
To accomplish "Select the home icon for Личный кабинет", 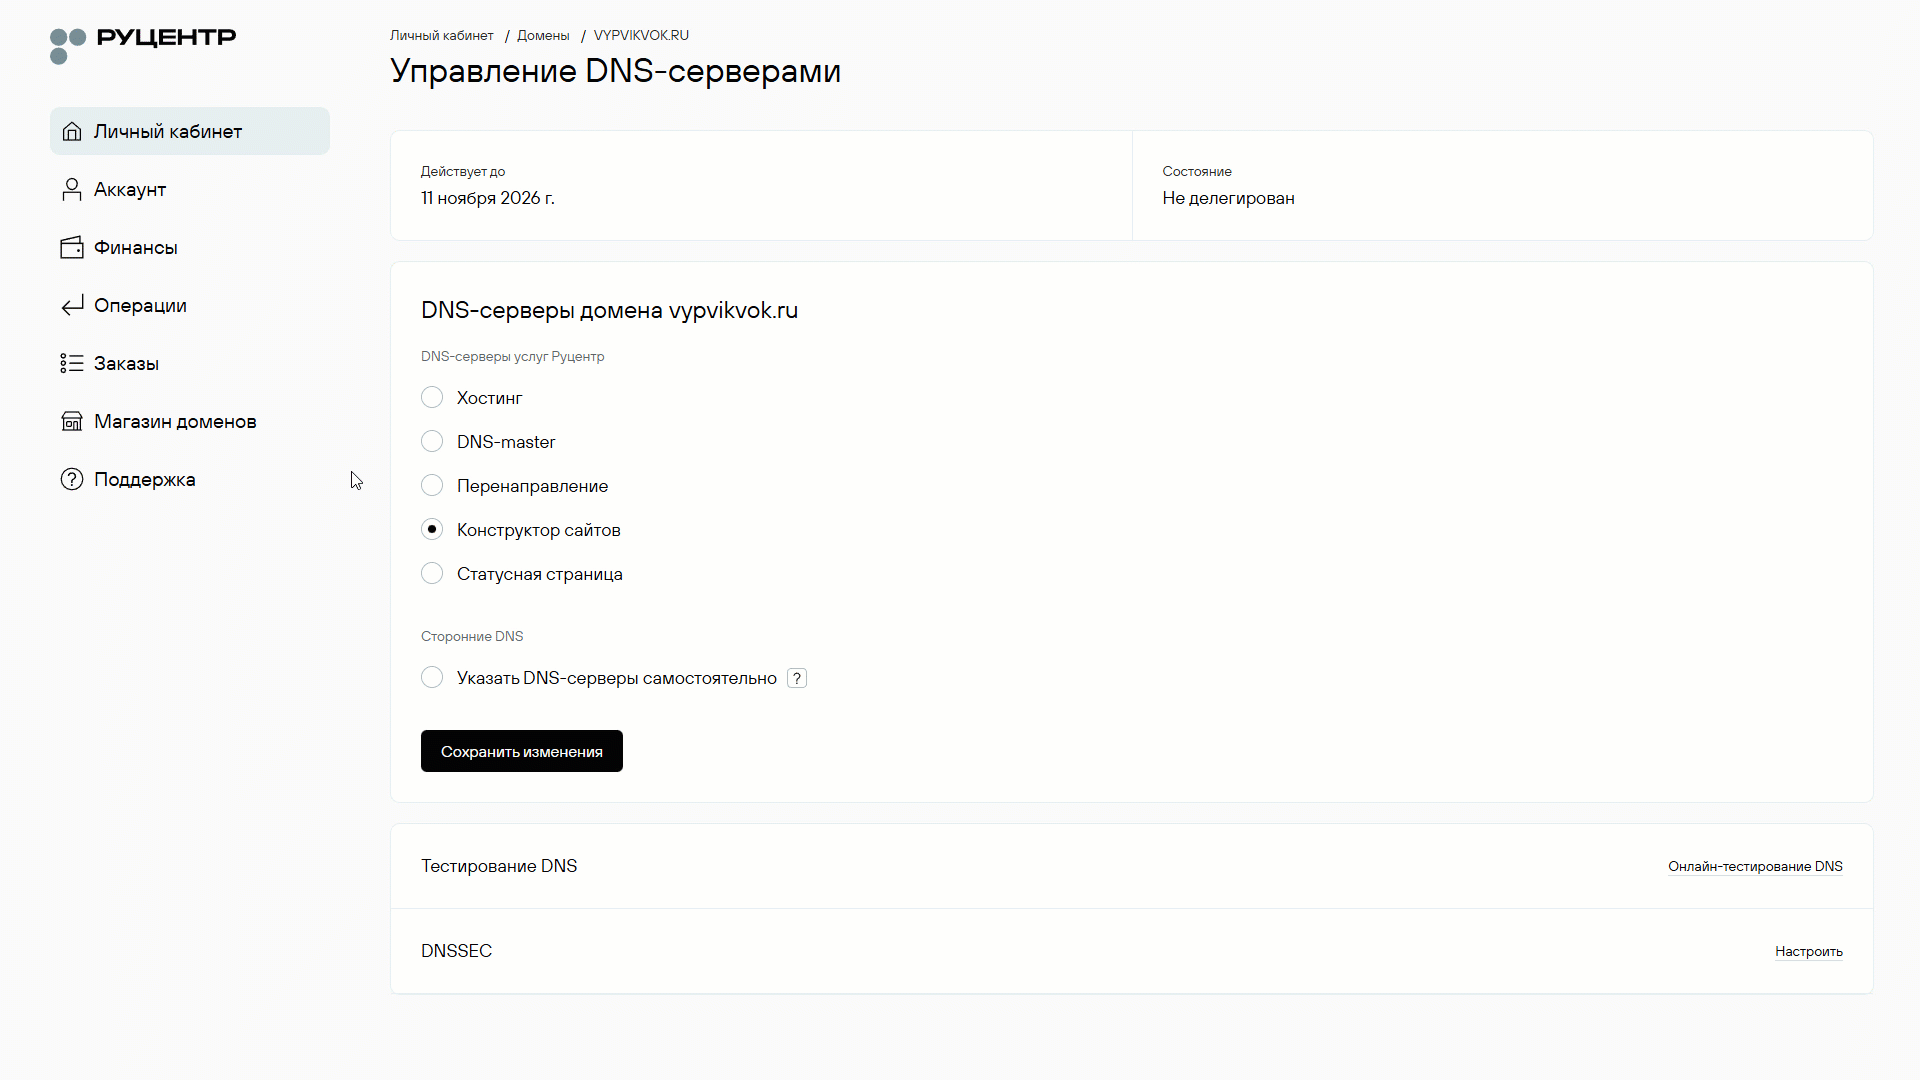I will 71,130.
